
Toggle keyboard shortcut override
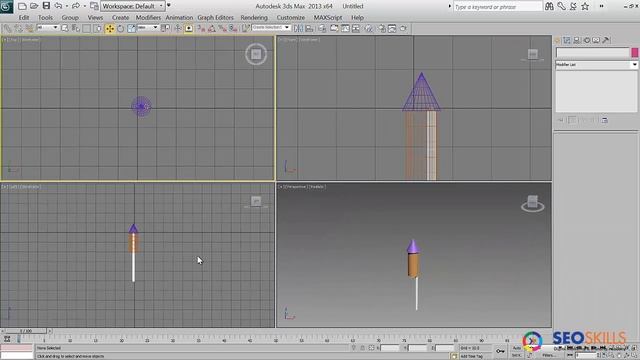click(x=189, y=28)
